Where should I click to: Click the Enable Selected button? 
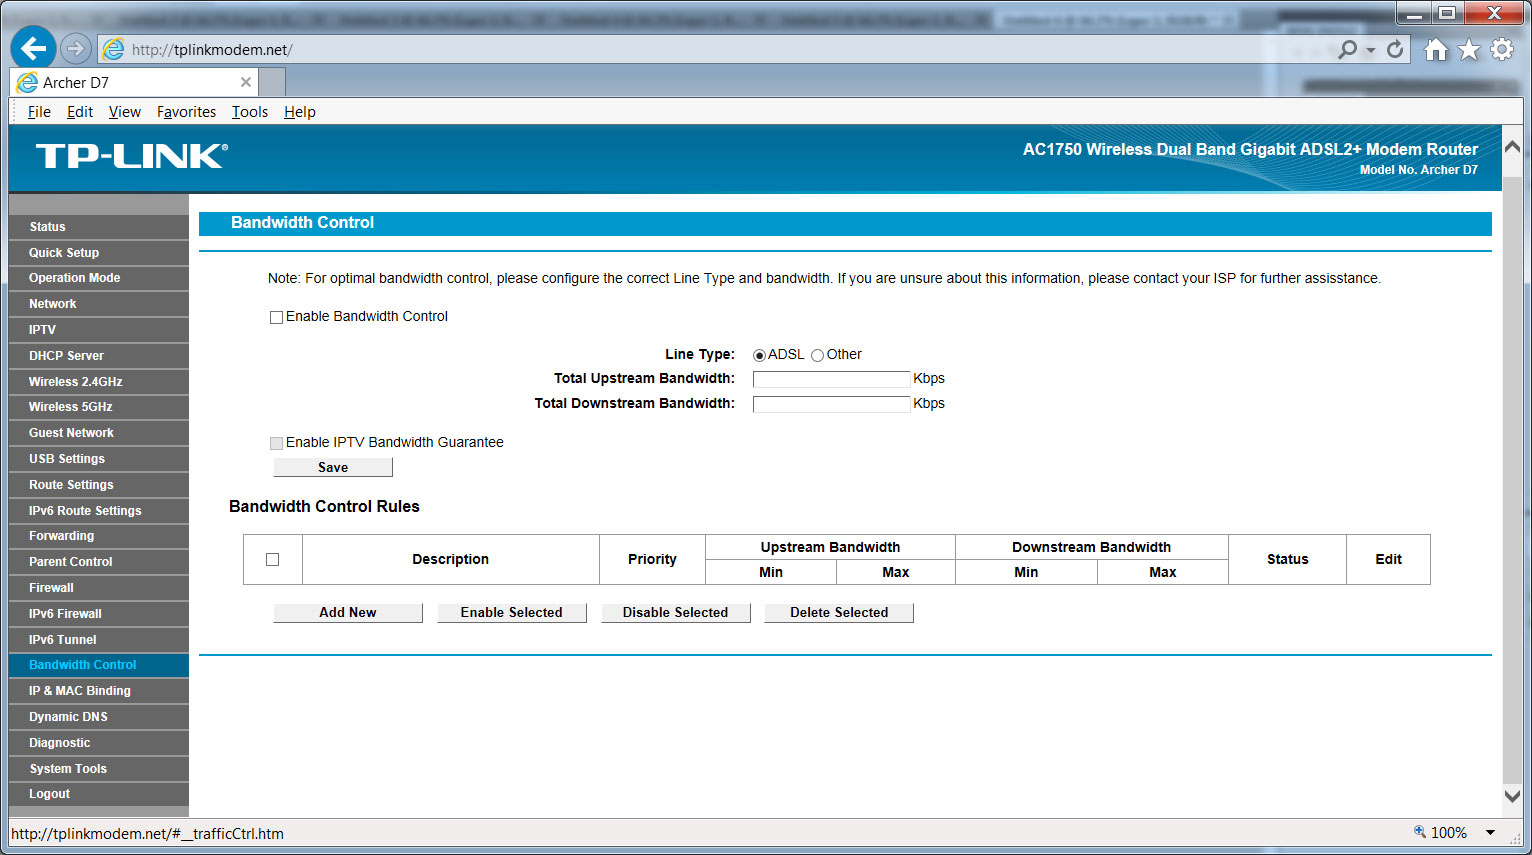point(512,612)
